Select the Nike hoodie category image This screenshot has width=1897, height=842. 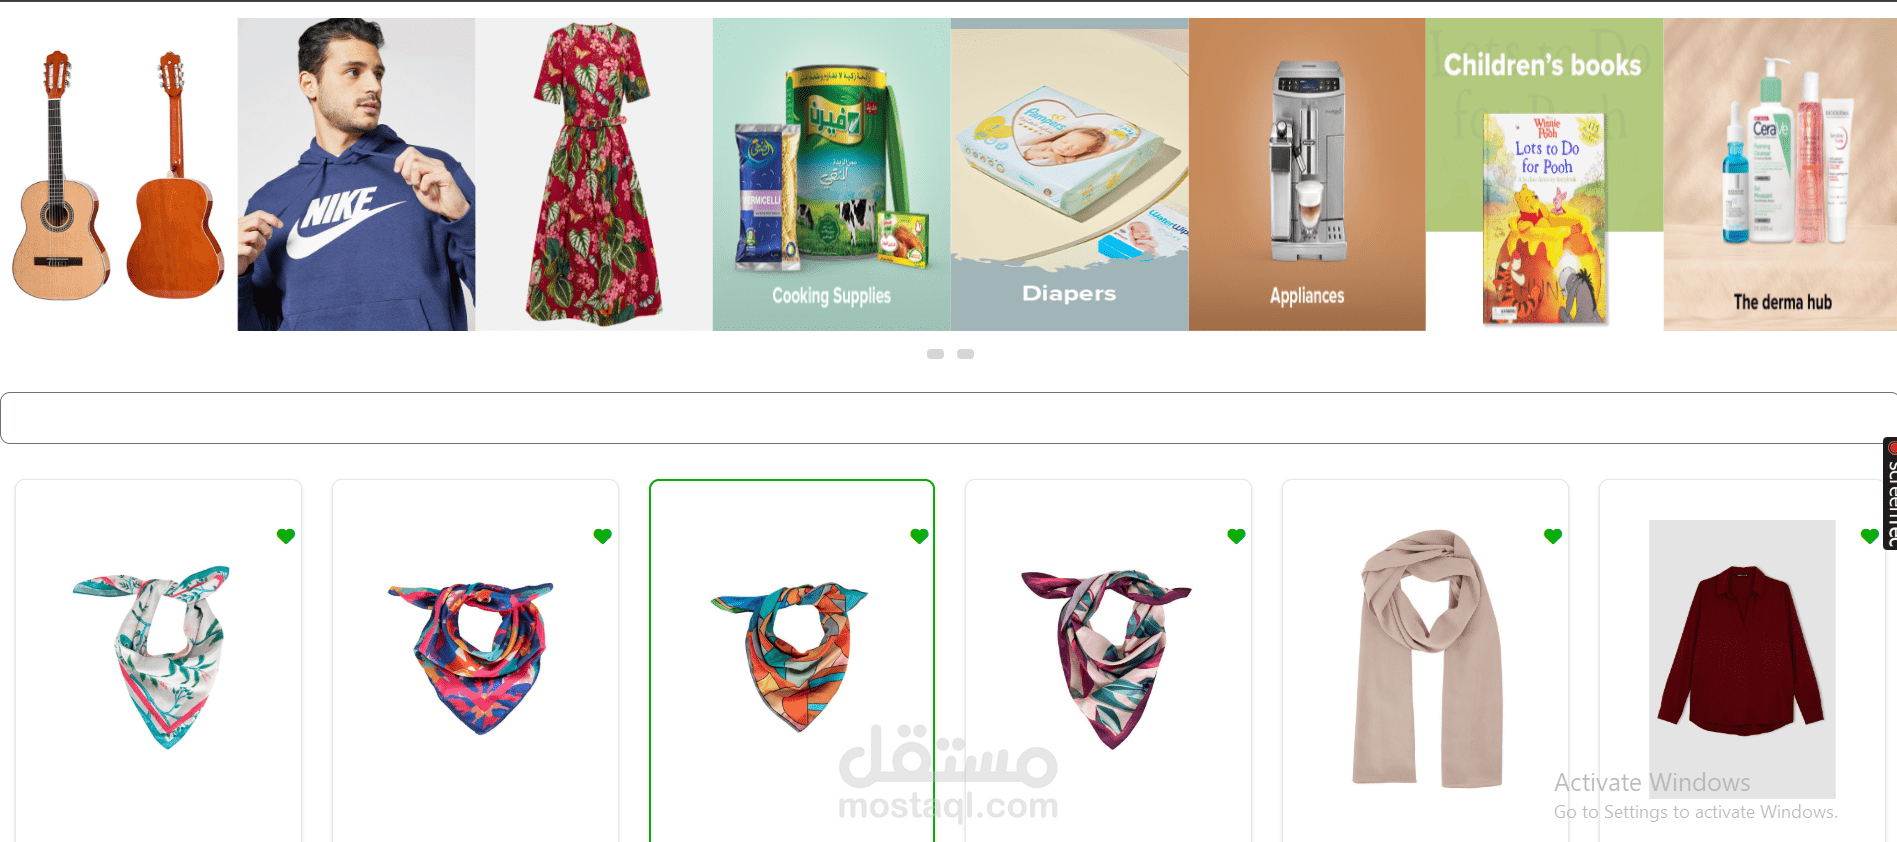[356, 174]
